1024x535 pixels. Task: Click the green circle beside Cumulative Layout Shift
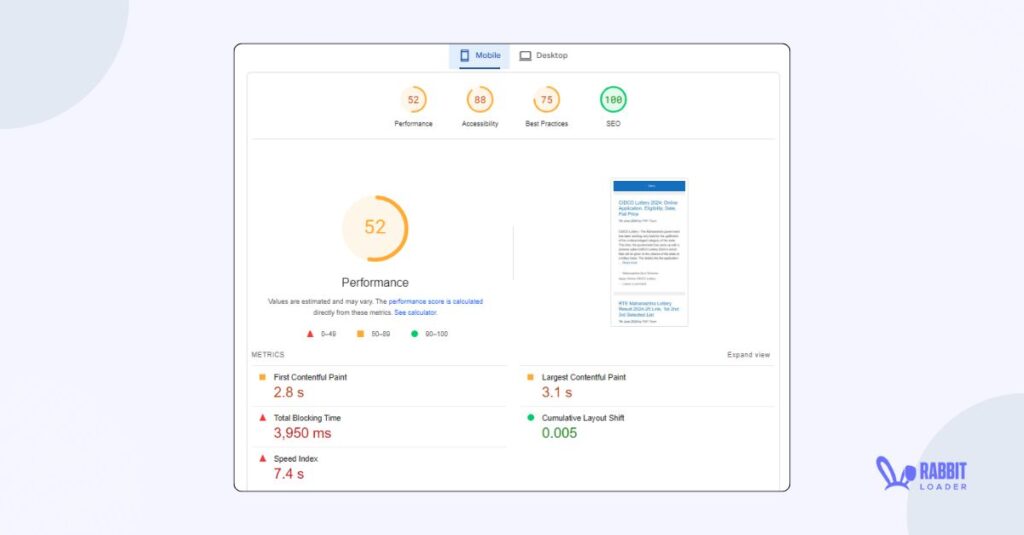[530, 417]
